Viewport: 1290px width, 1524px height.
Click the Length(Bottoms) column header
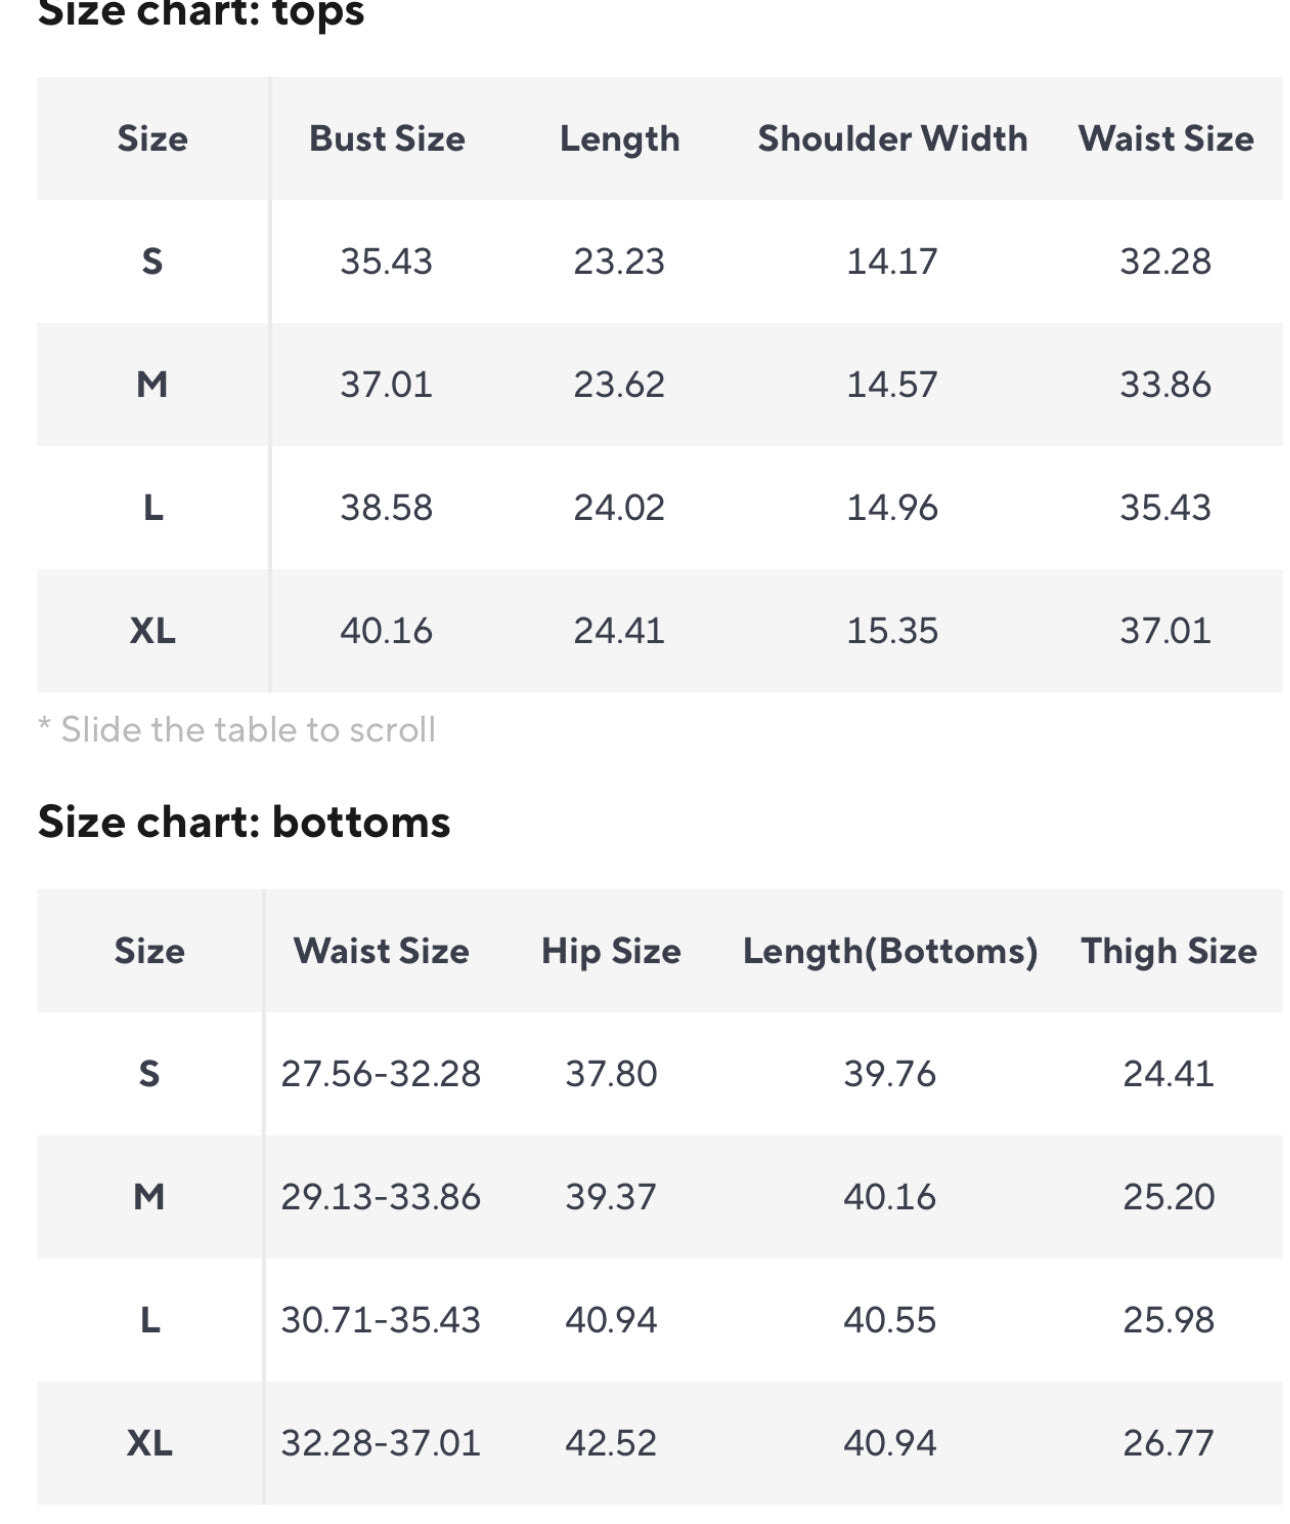890,950
